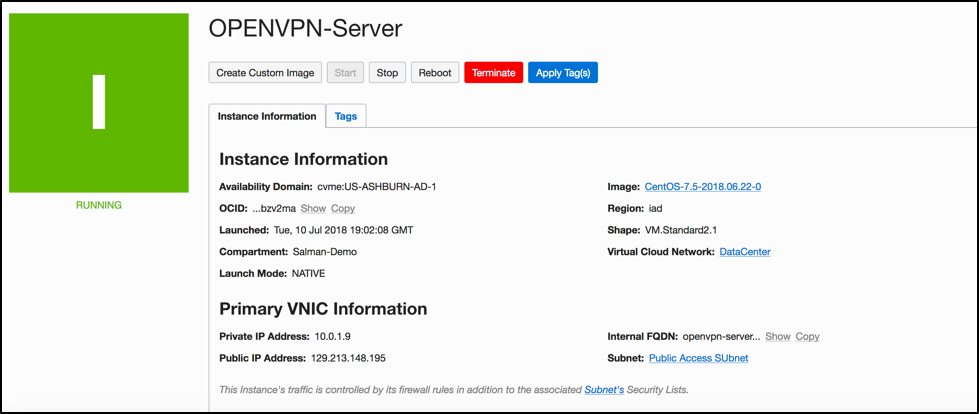Click the Create Custom Image button
Screen dimensions: 979x414
(266, 73)
